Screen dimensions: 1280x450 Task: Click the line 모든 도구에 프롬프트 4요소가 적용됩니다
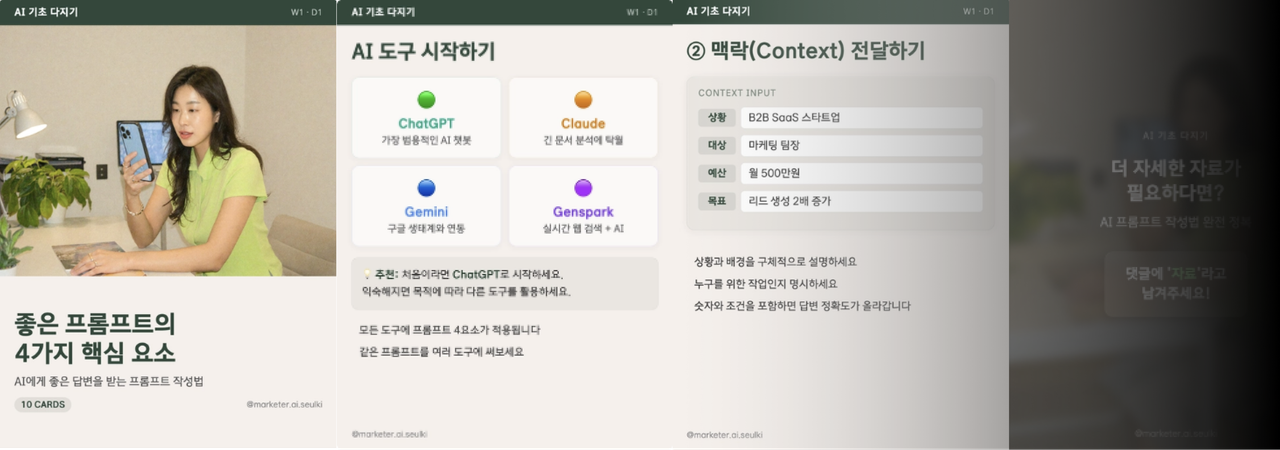(449, 330)
